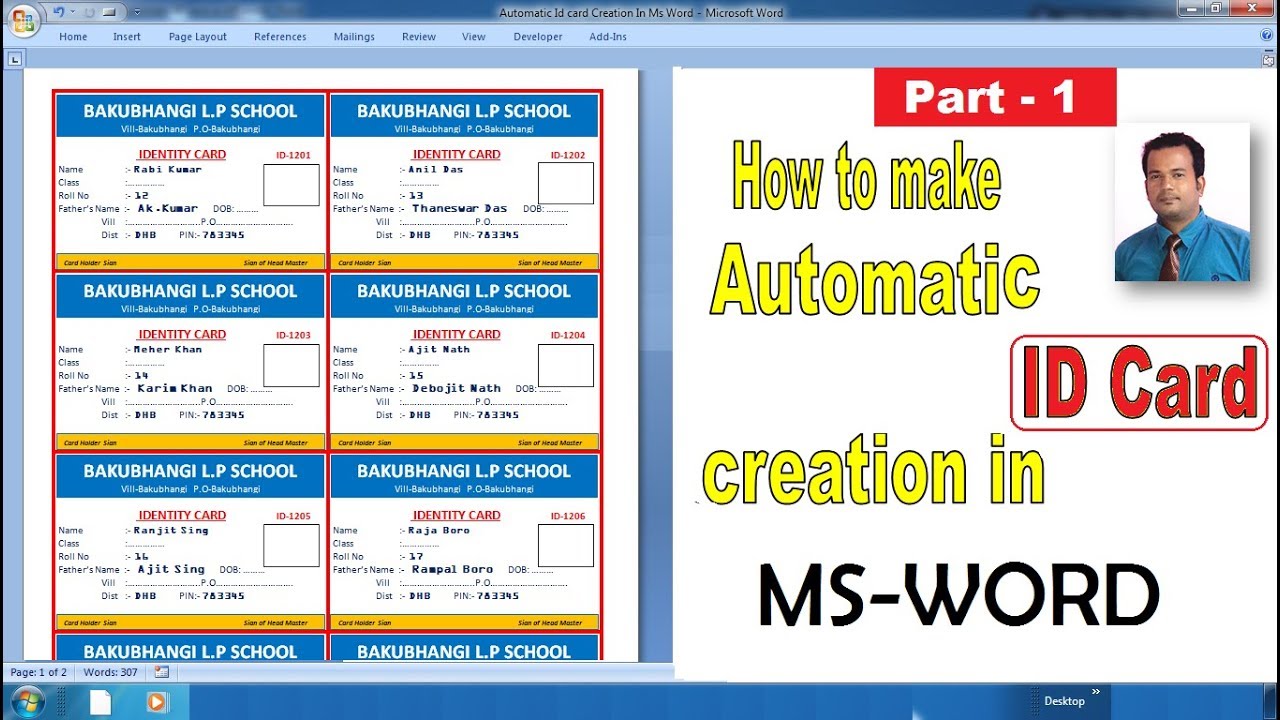Click the name 'Raja Boro'
This screenshot has height=720, width=1280.
point(439,531)
